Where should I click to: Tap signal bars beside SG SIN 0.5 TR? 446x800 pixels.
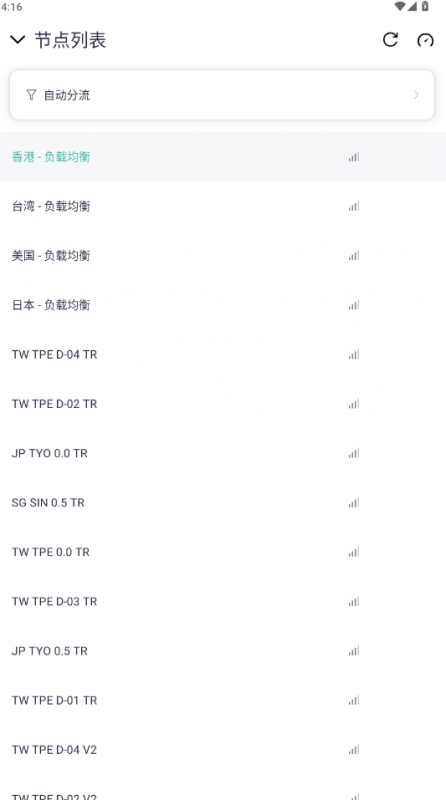[x=354, y=503]
